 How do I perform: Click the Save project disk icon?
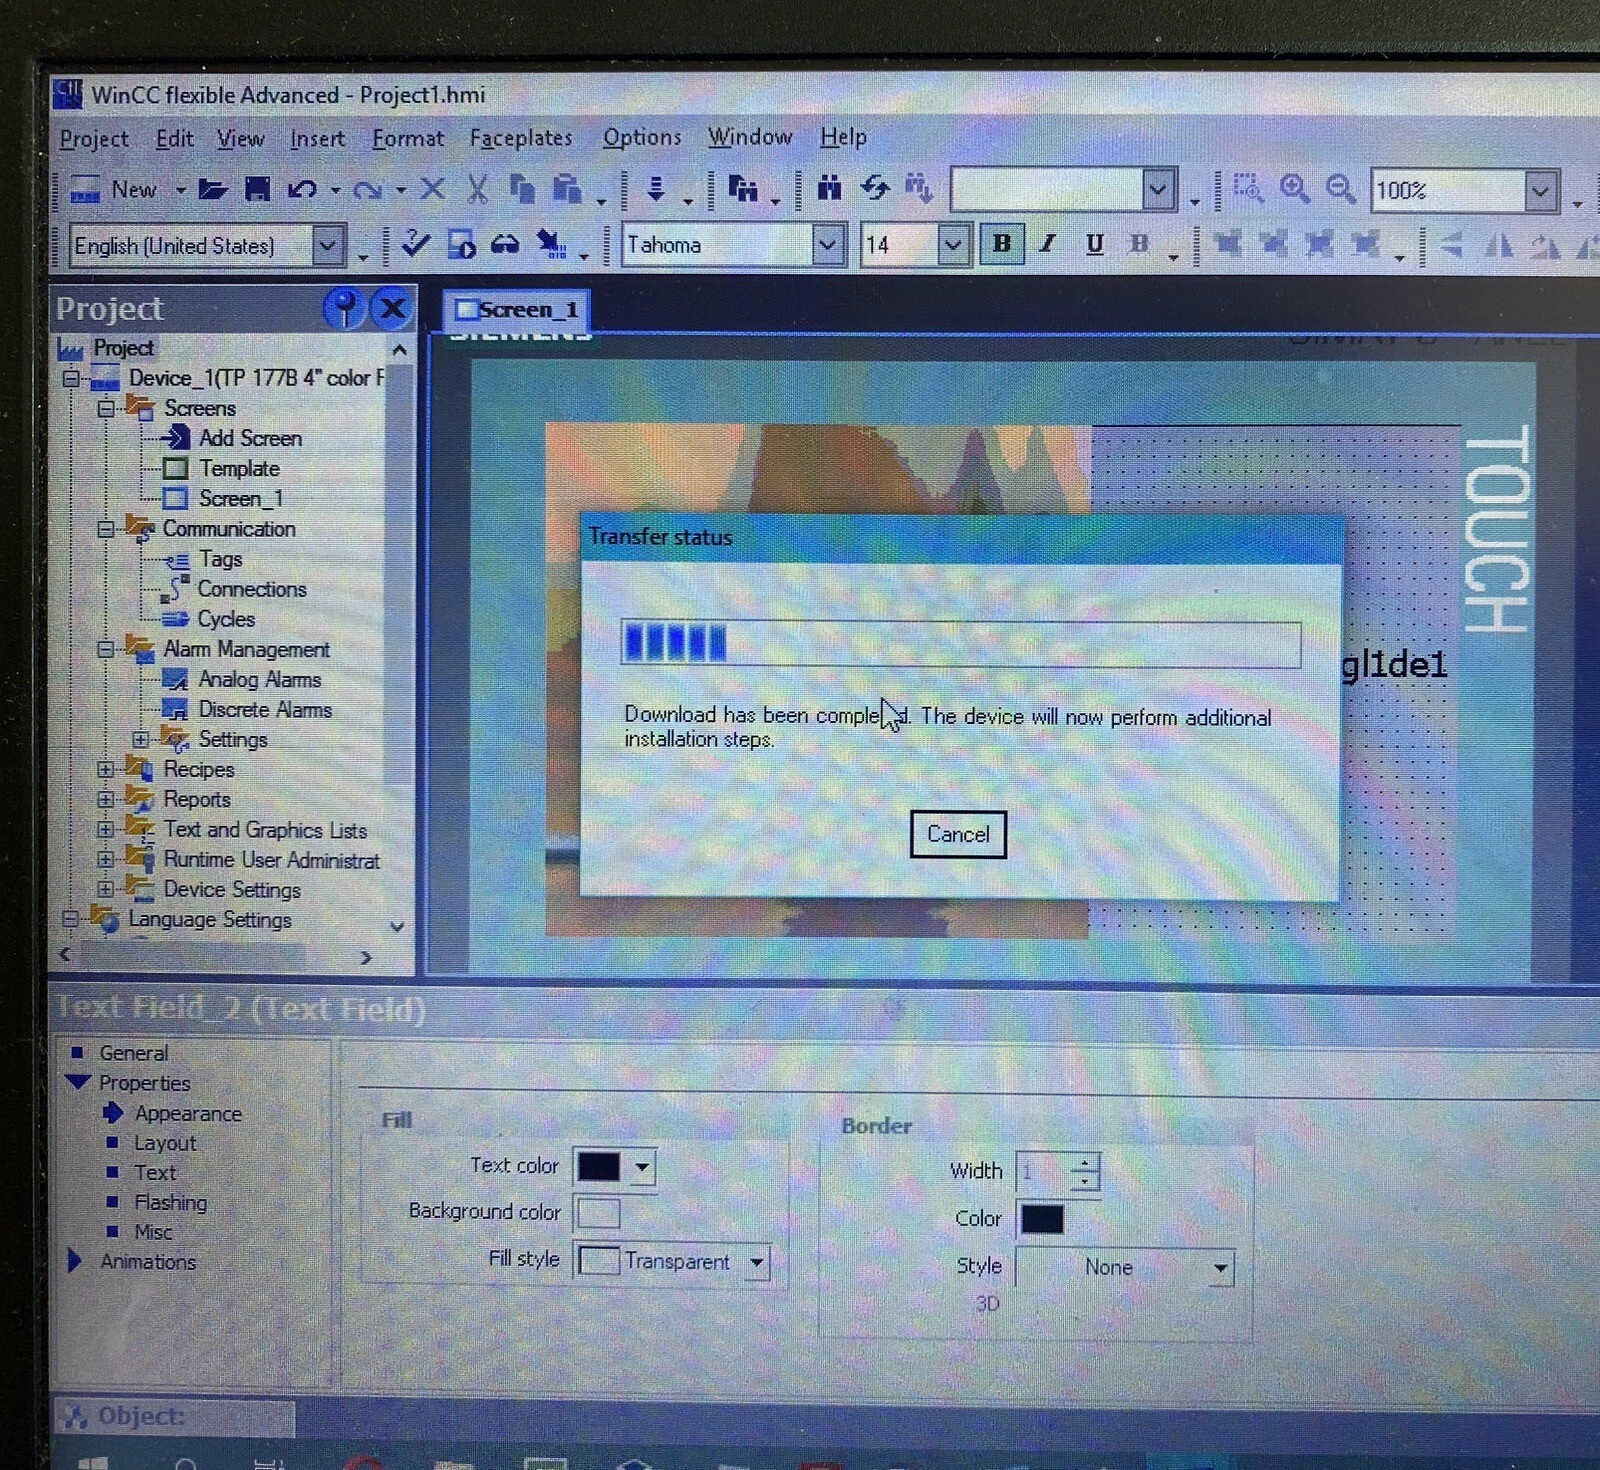click(x=257, y=189)
